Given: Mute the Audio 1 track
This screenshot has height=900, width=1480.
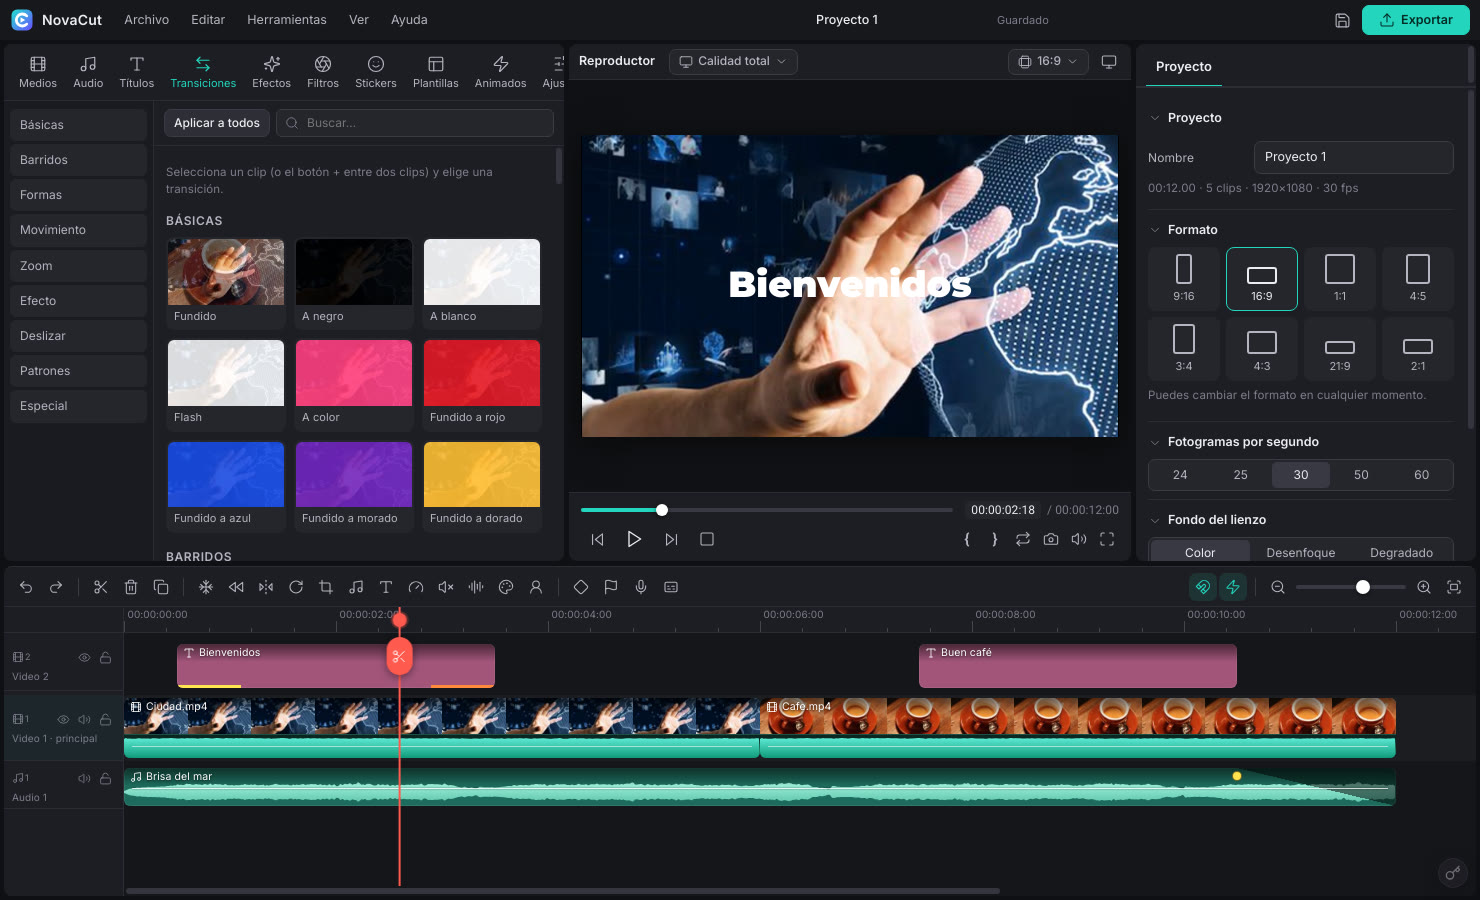Looking at the screenshot, I should [x=84, y=777].
